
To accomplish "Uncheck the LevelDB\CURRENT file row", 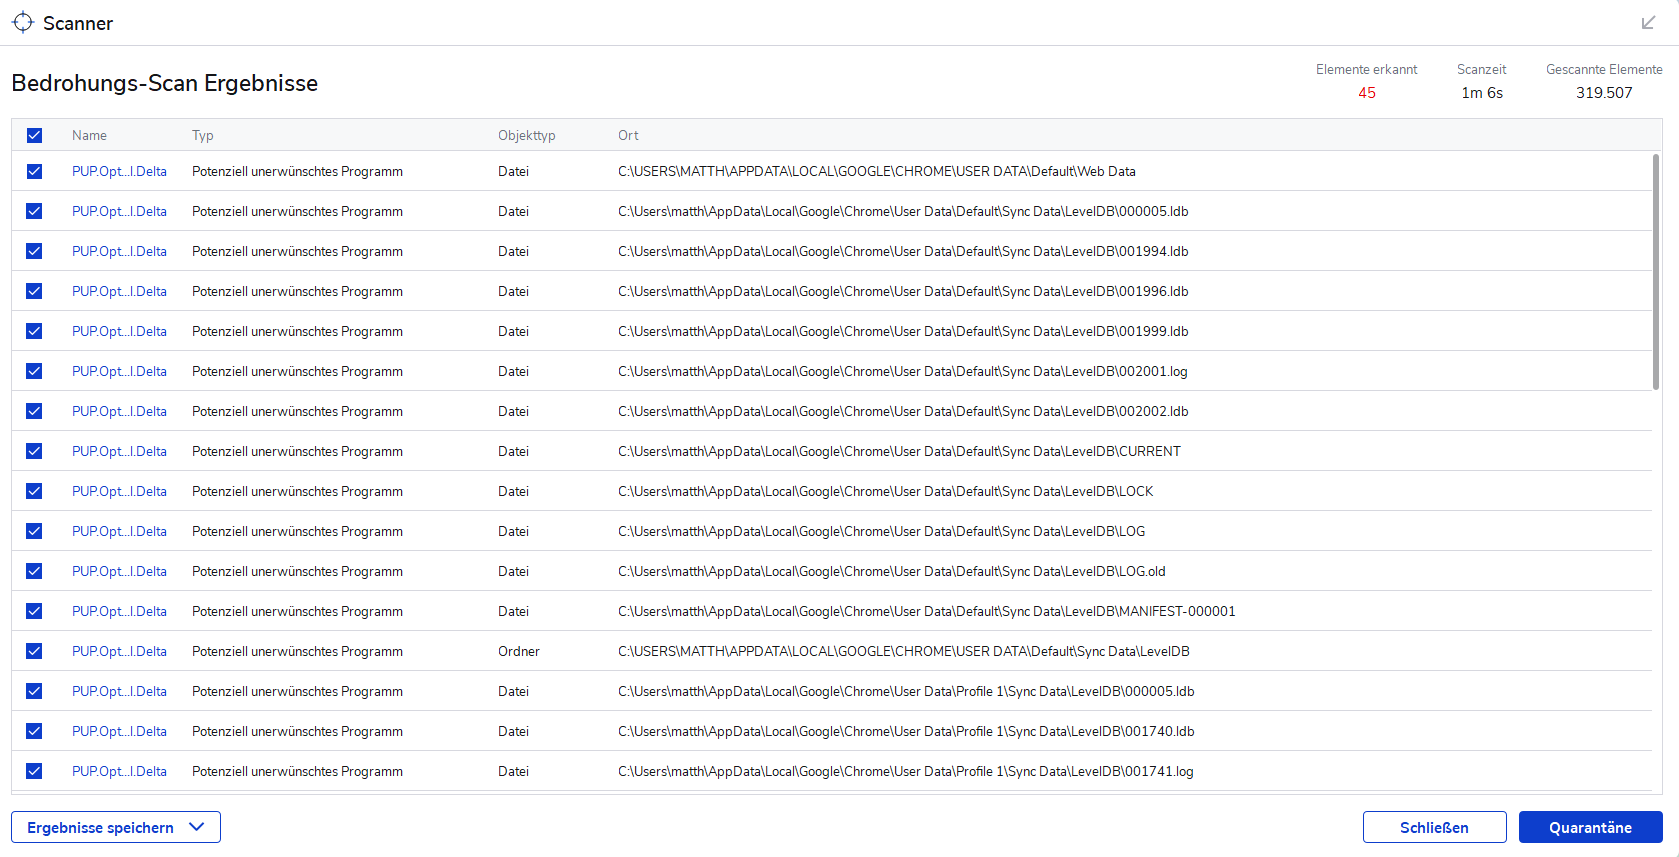I will click(x=34, y=451).
